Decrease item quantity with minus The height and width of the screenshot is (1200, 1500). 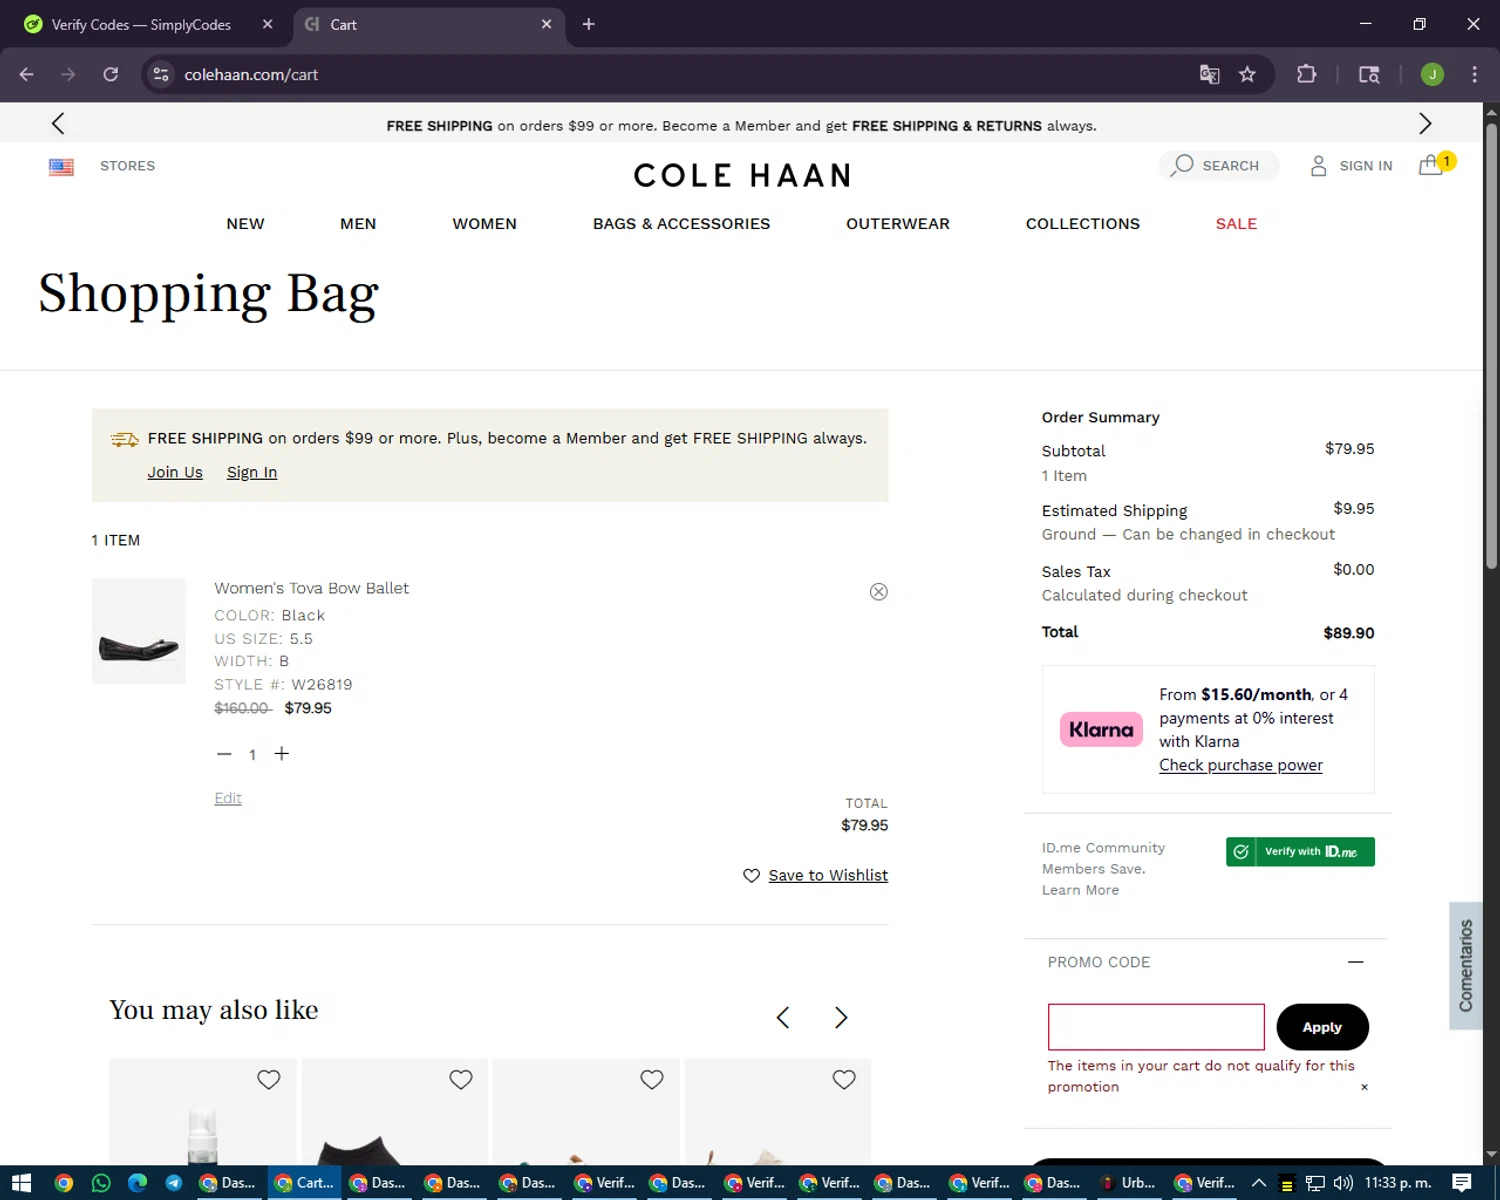224,754
